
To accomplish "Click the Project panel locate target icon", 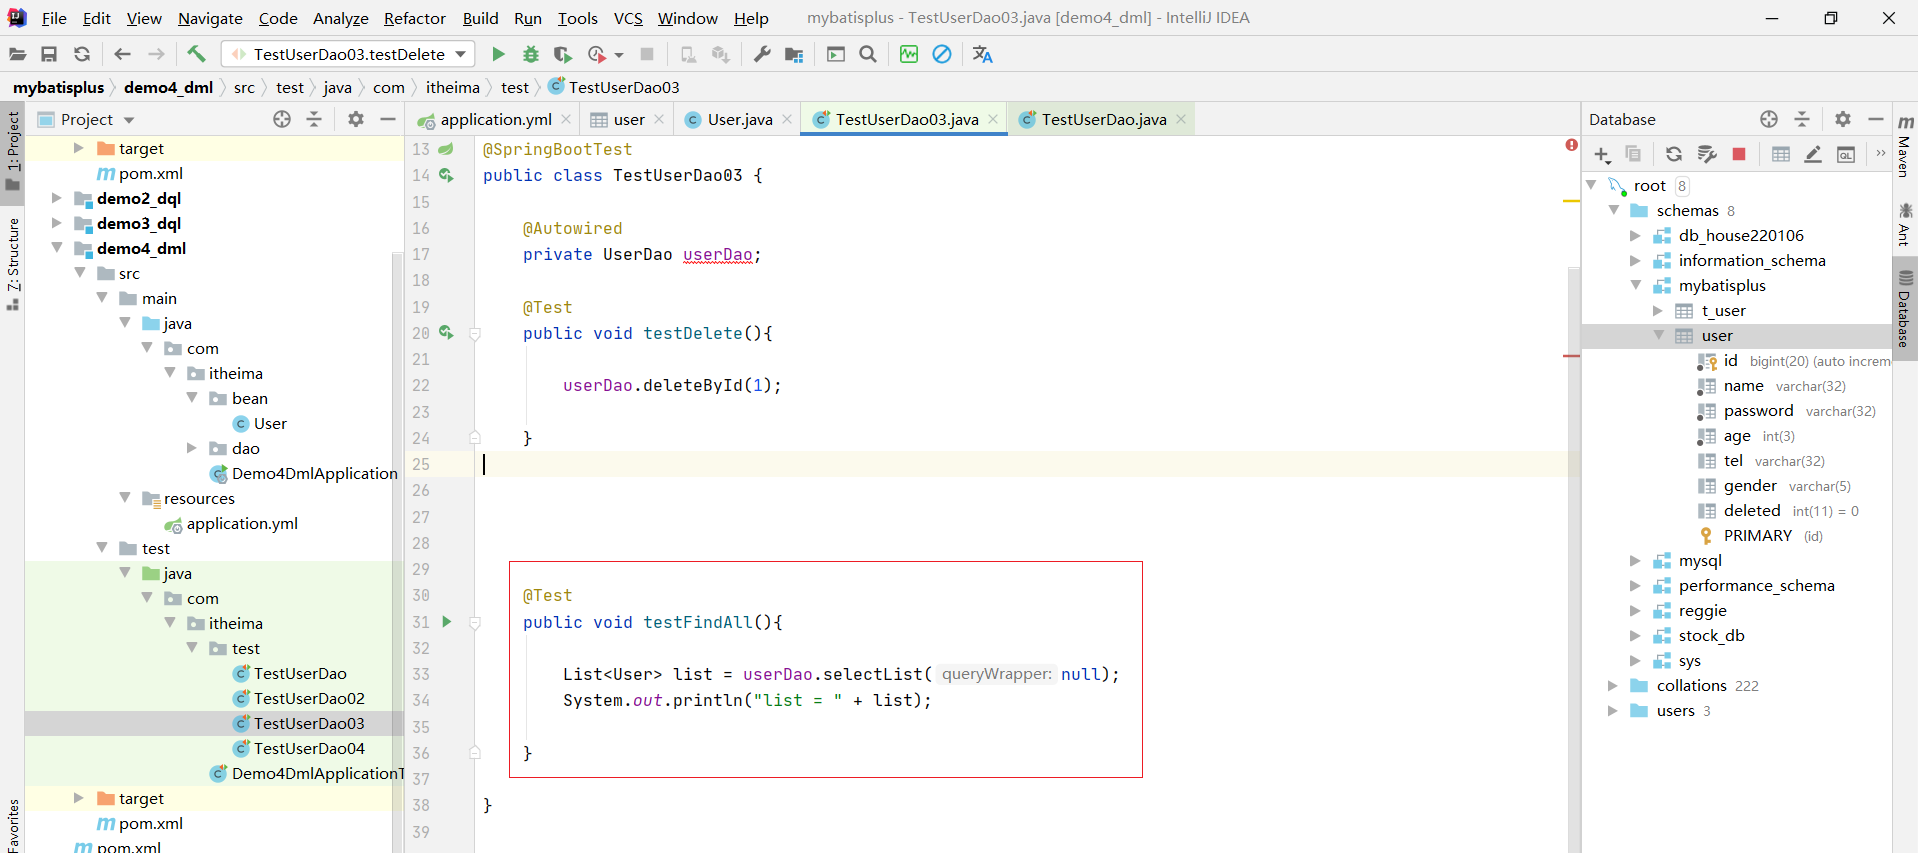I will 282,119.
